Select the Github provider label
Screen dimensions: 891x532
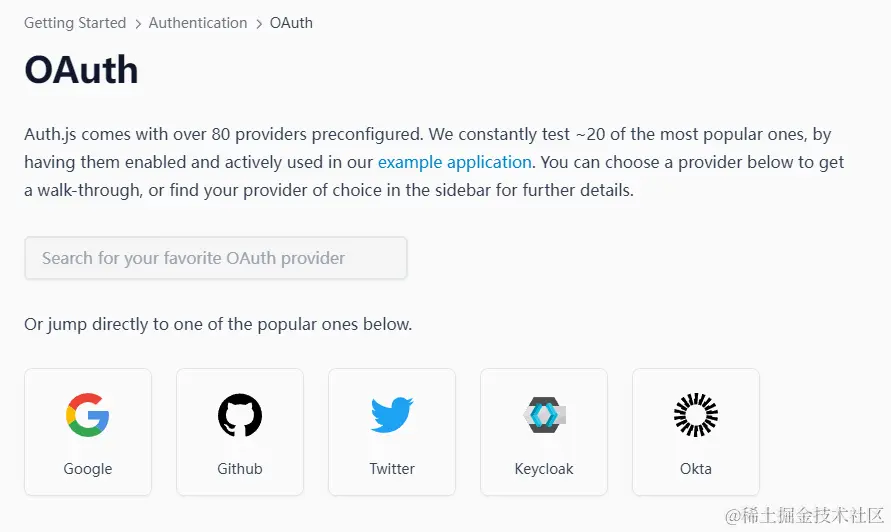(x=240, y=468)
